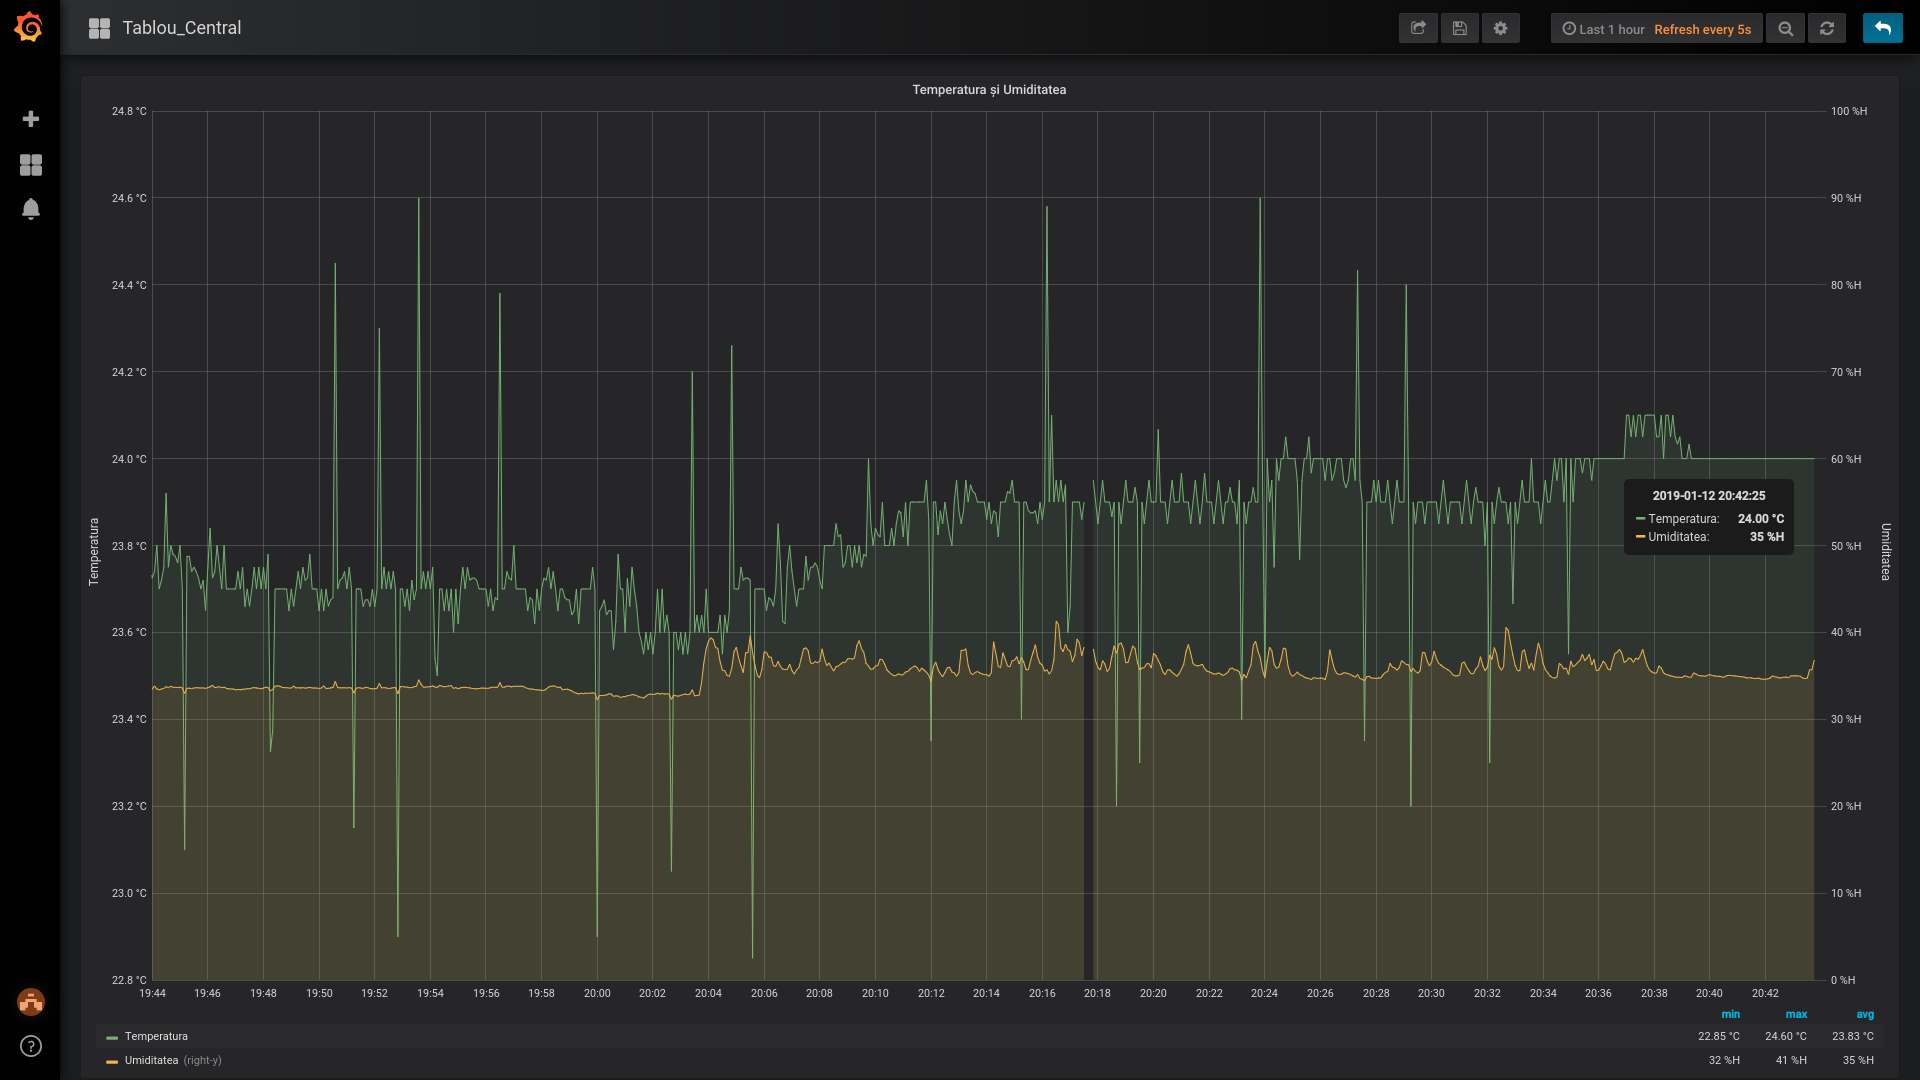This screenshot has height=1080, width=1920.
Task: Refresh the dashboard now
Action: (1827, 28)
